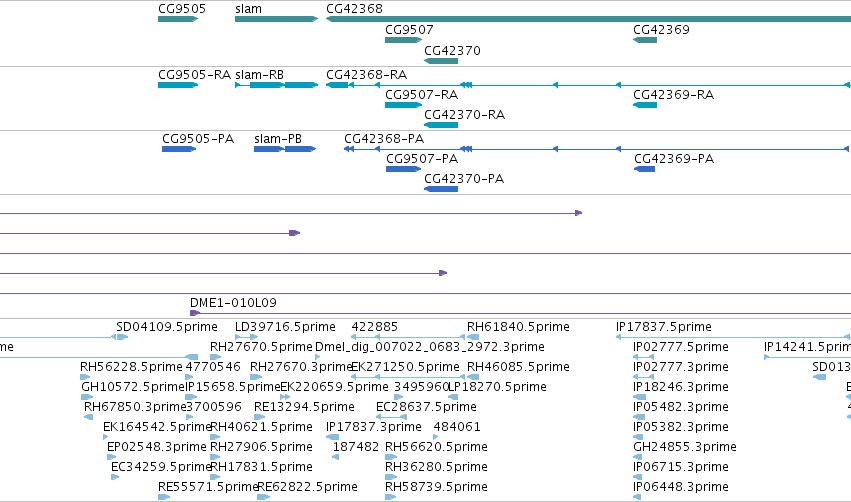This screenshot has width=851, height=502.
Task: Click EST LP18270.5prime
Action: 497,387
